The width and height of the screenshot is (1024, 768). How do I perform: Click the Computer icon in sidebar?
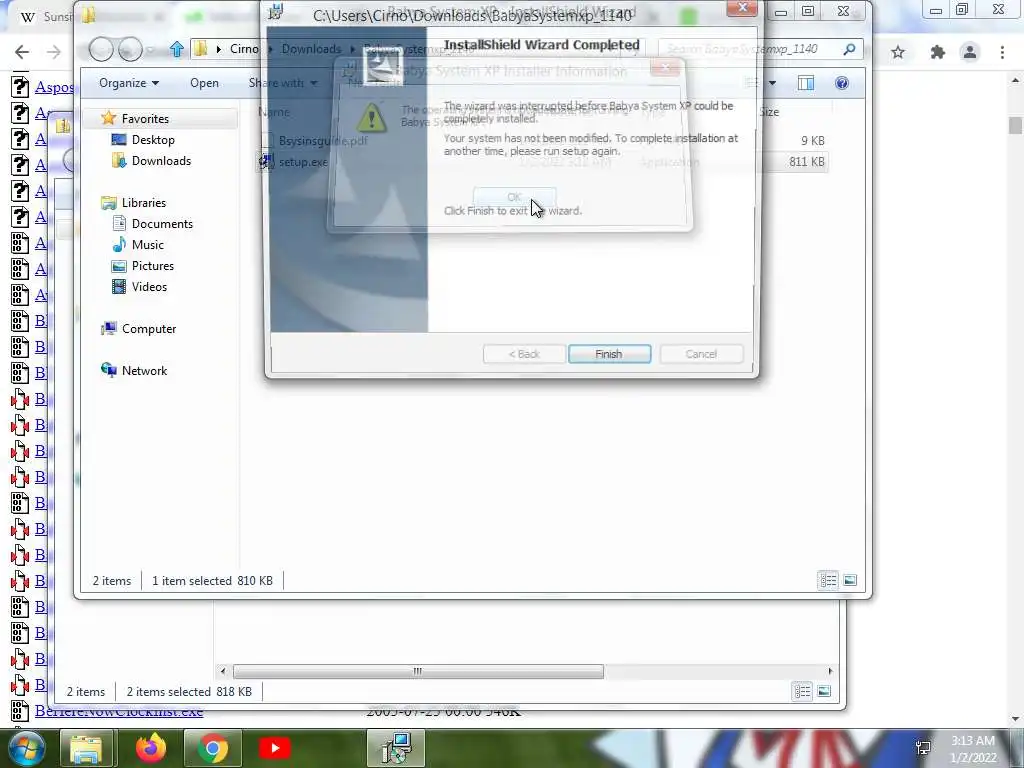click(108, 328)
